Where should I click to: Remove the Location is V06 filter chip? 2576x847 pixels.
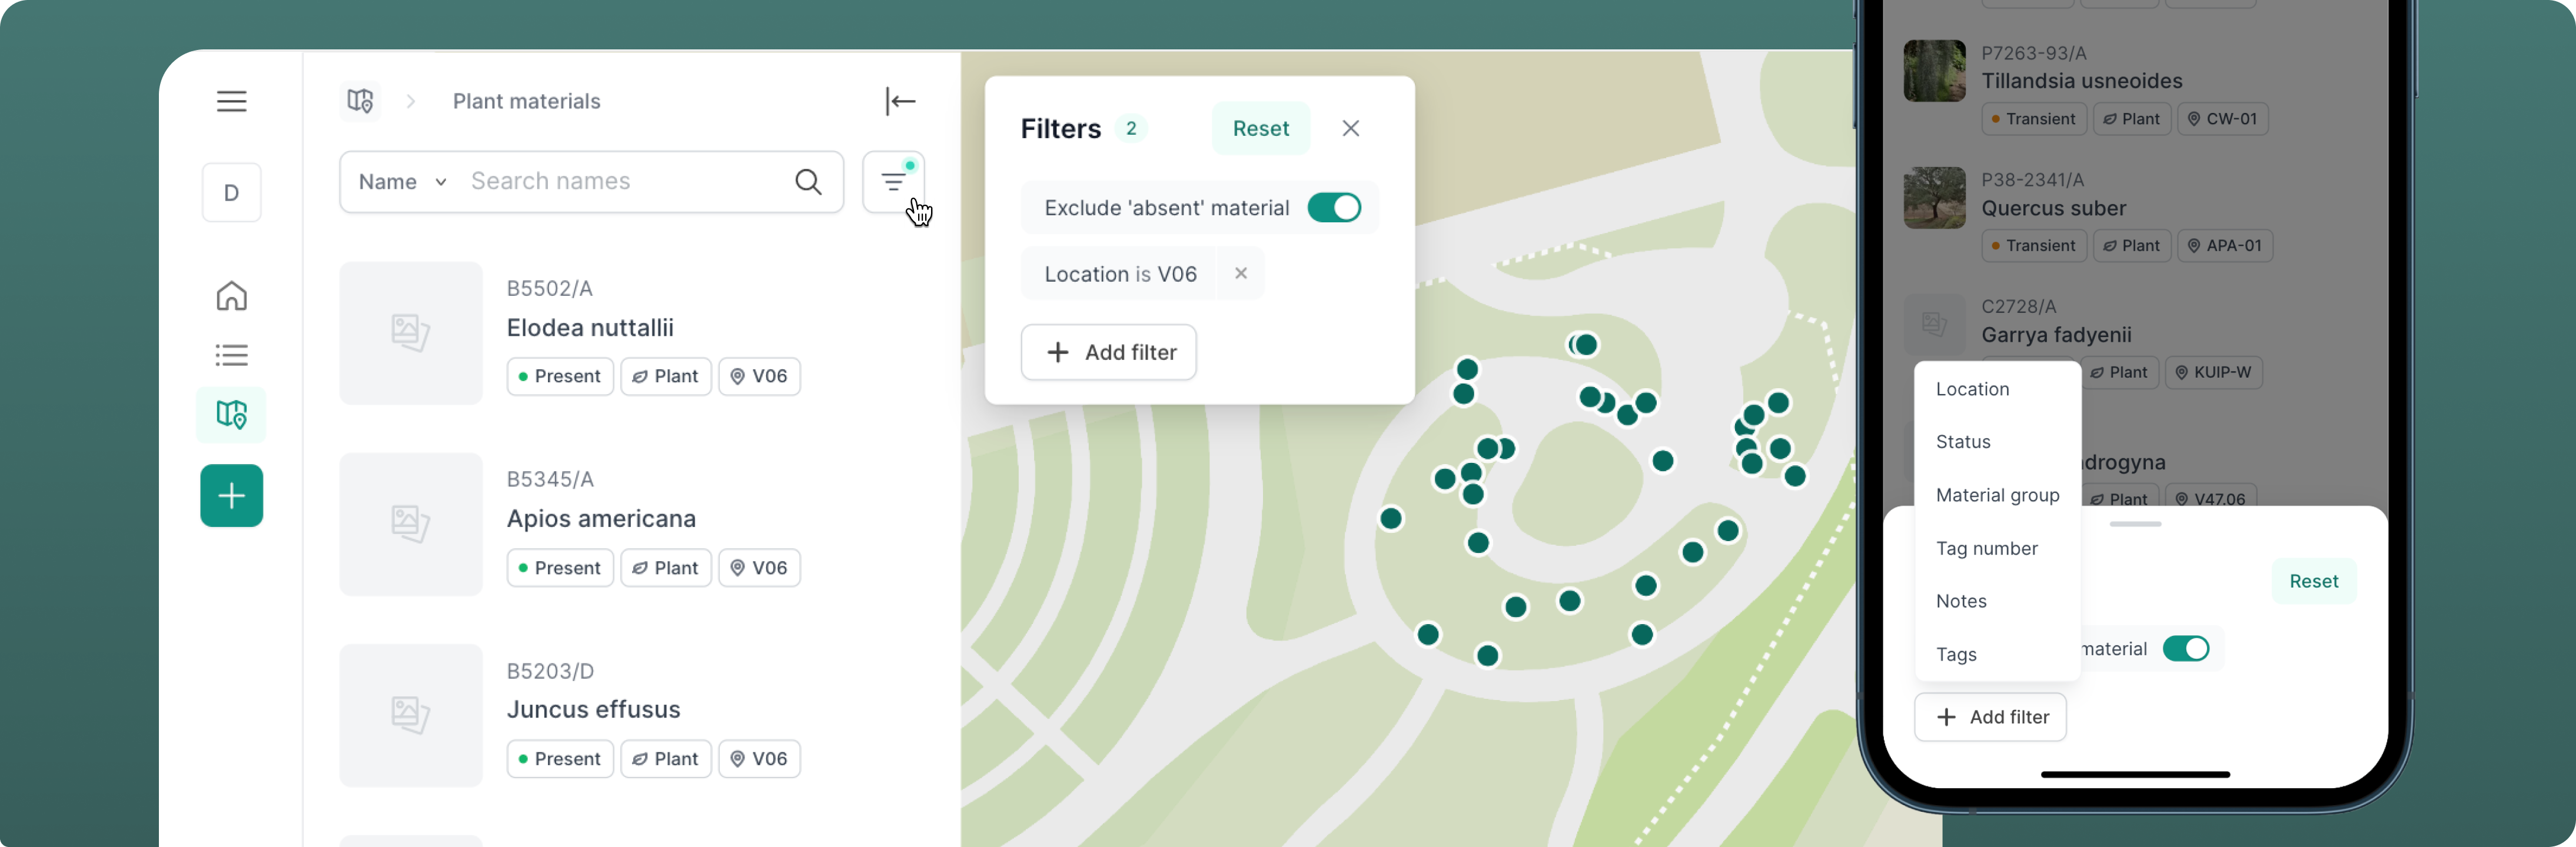tap(1240, 273)
